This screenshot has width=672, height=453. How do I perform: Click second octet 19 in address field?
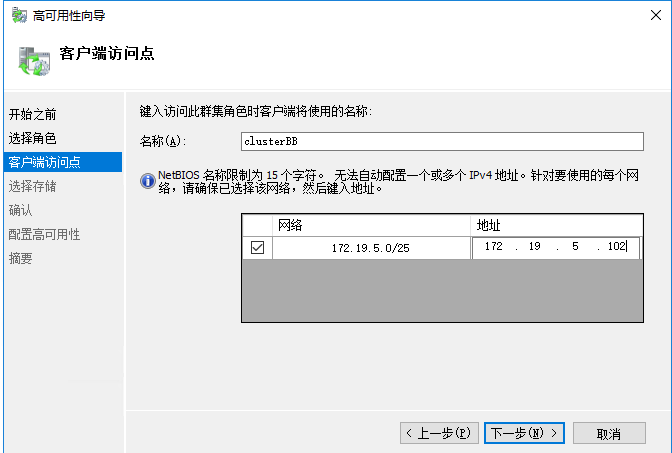[534, 246]
